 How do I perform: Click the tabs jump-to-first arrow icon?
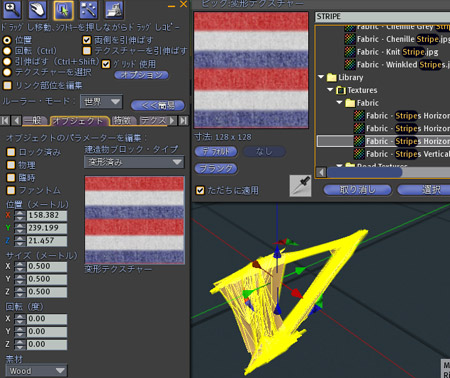5,120
